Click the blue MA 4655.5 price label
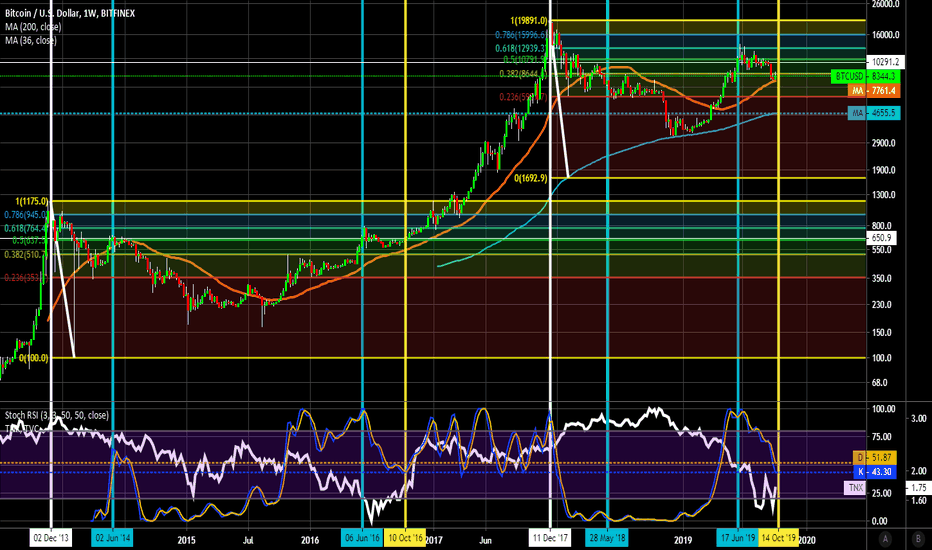This screenshot has width=932, height=550. point(874,112)
